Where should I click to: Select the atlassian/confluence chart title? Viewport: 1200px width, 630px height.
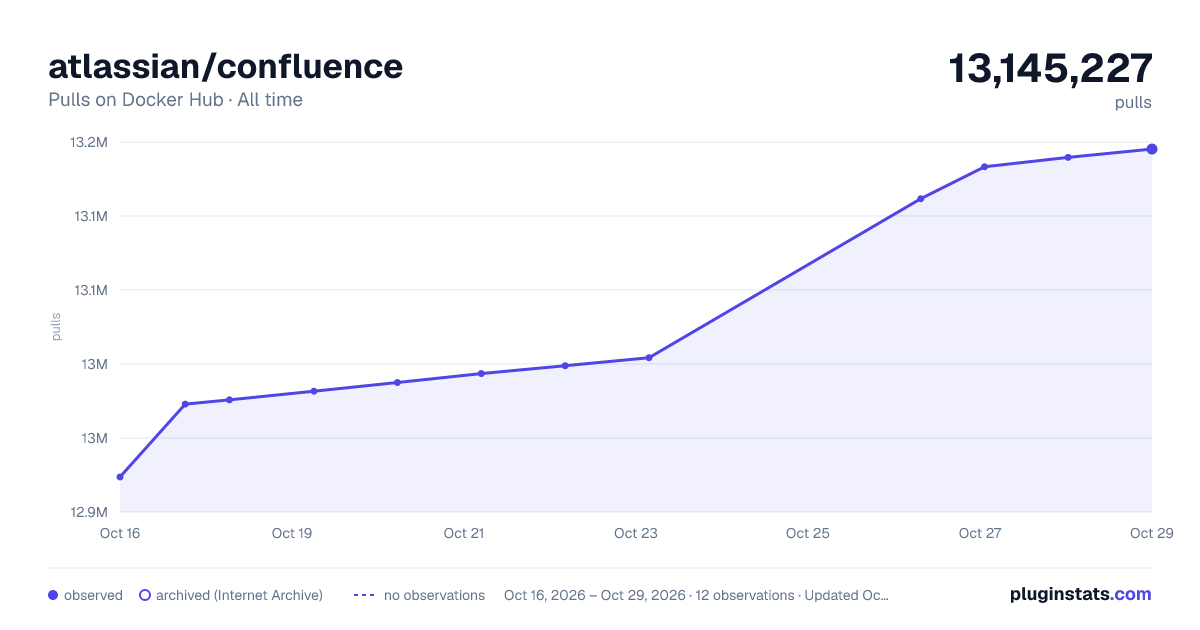coord(225,66)
